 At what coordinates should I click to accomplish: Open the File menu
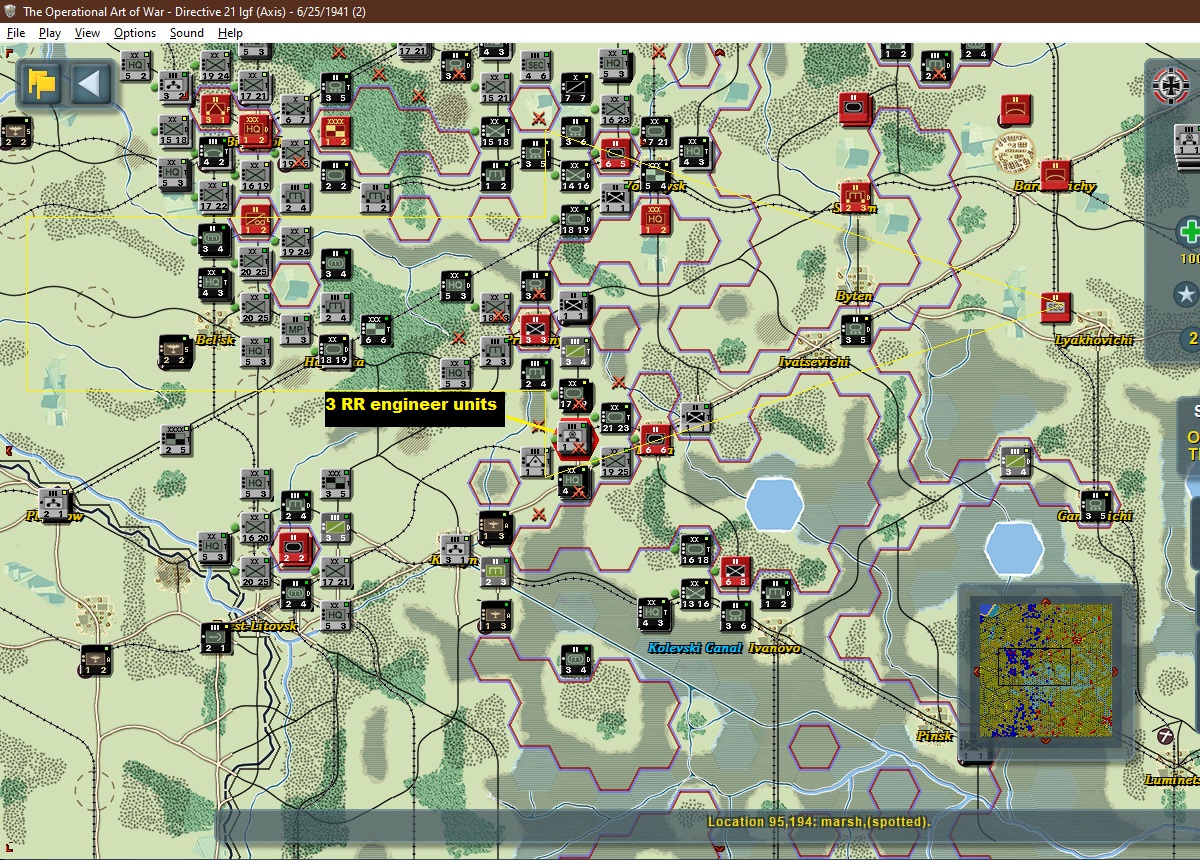[15, 33]
